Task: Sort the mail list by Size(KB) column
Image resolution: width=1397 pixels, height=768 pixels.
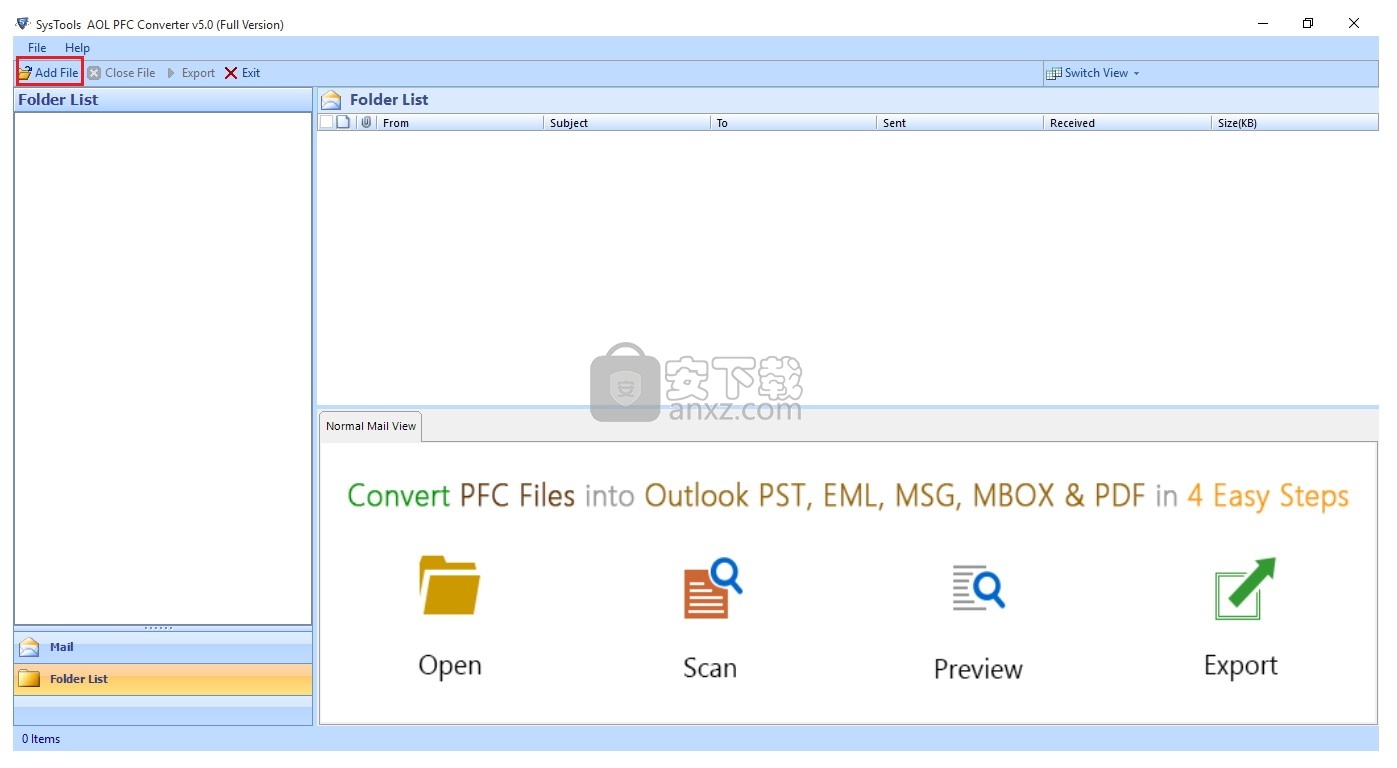Action: point(1295,123)
